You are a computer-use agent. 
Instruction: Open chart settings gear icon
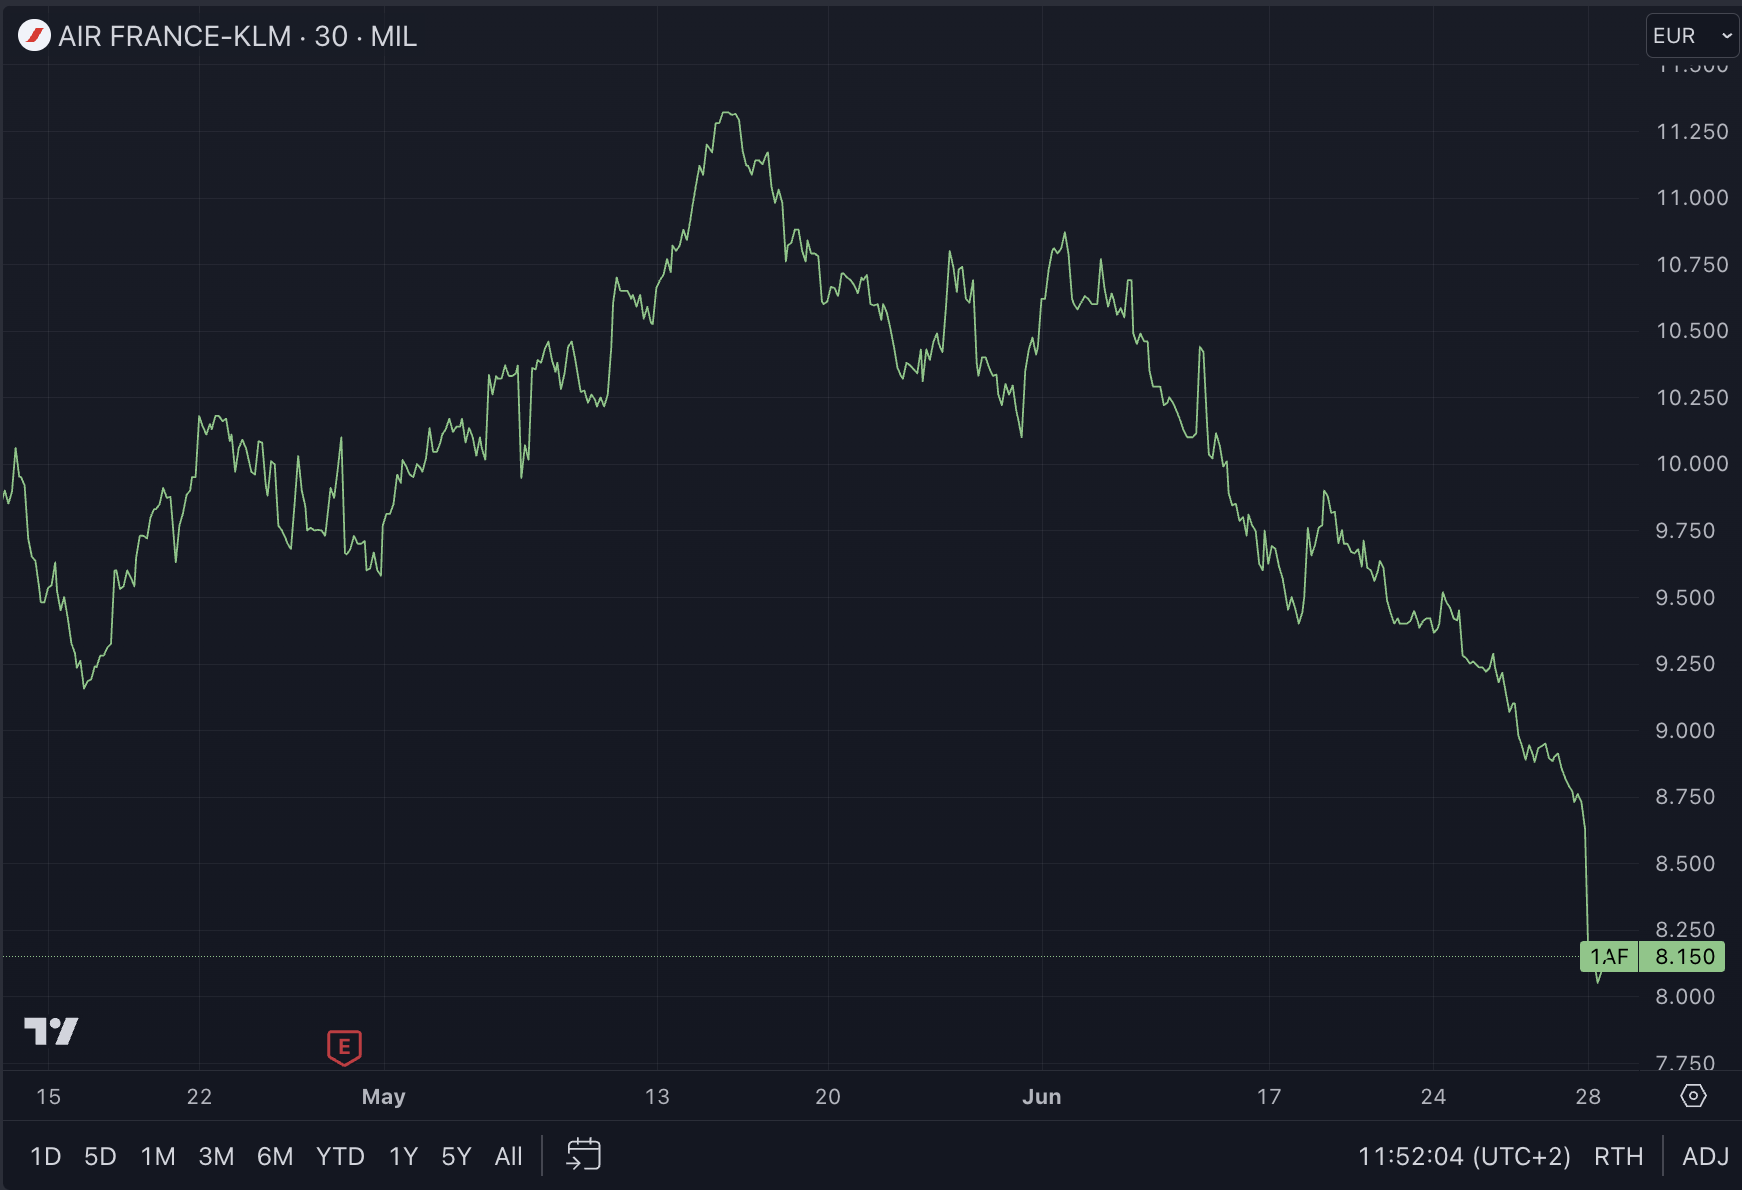pyautogui.click(x=1693, y=1096)
